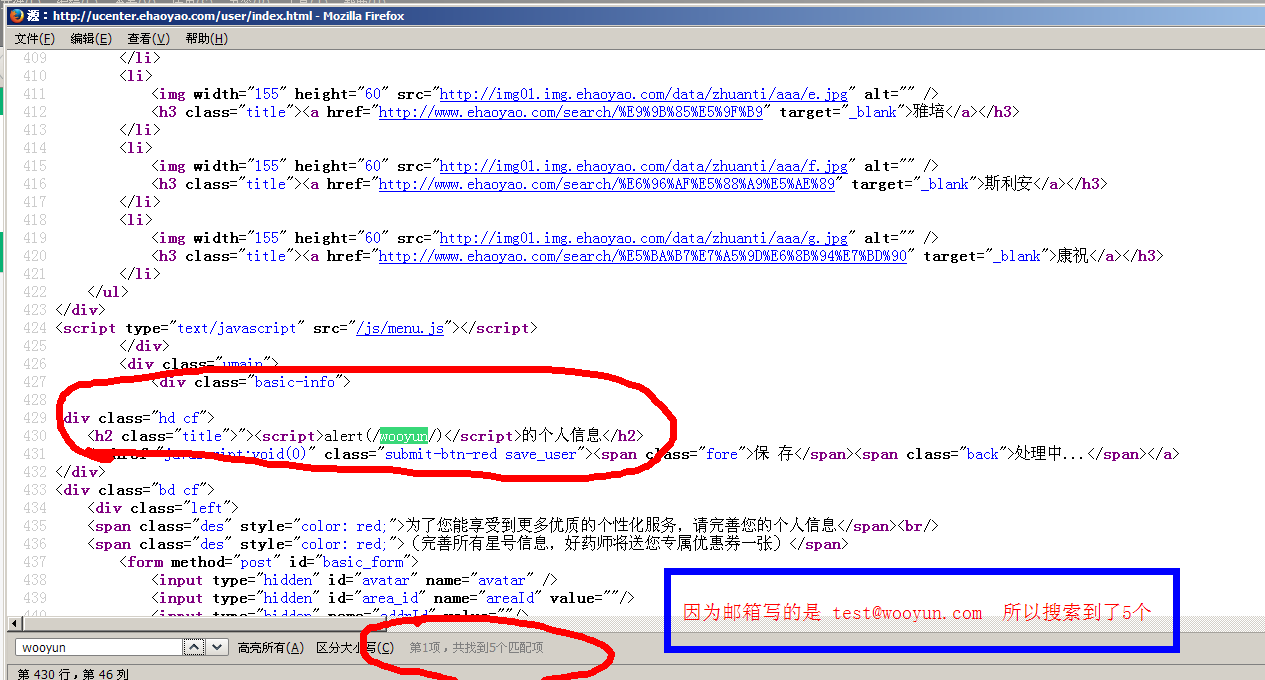Click the text 雅培 on line 412
The image size is (1265, 680).
point(927,112)
